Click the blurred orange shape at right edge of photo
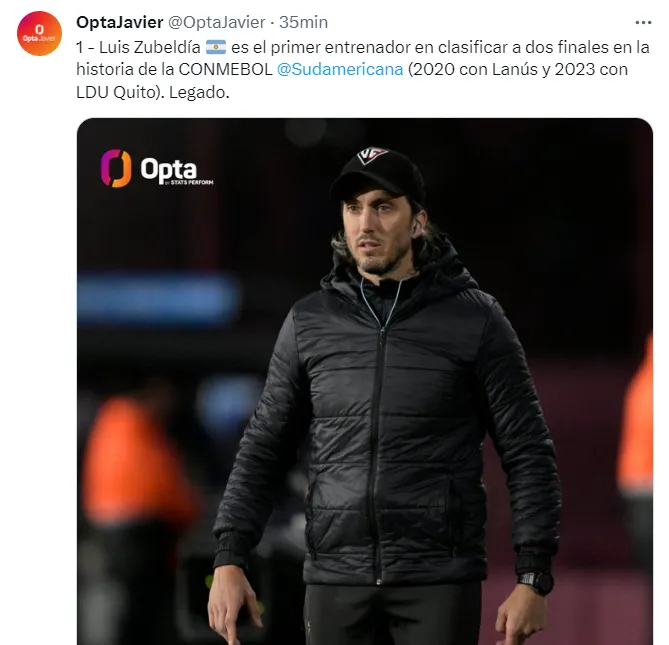 [x=638, y=418]
